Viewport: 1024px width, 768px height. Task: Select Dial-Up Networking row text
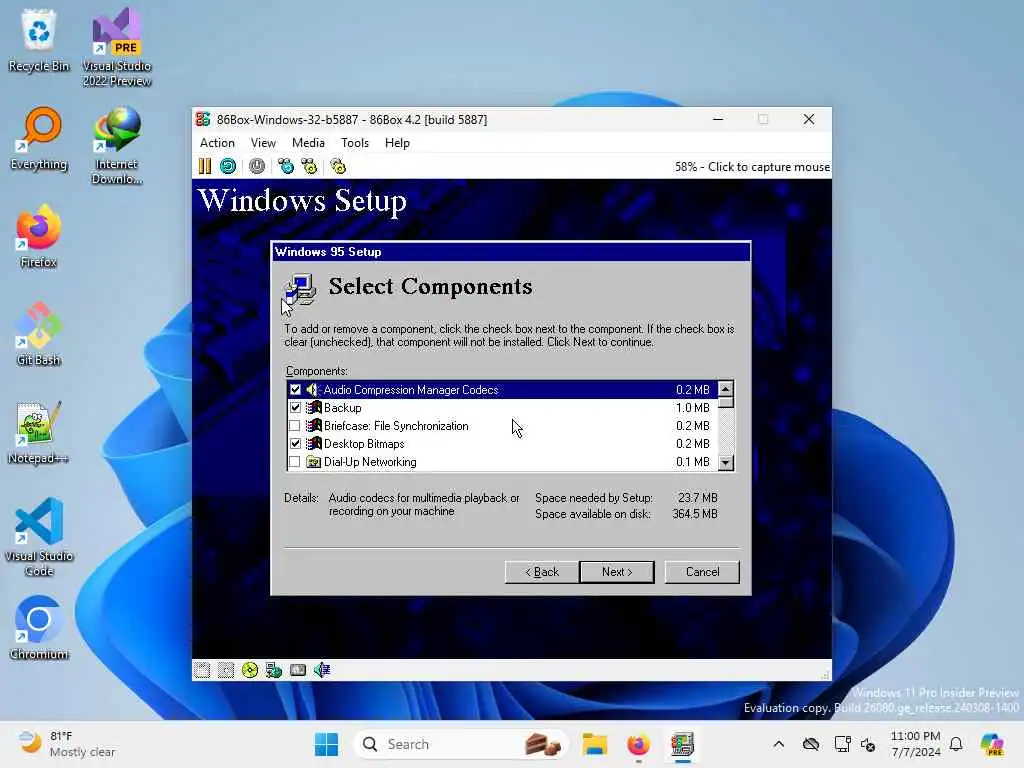pyautogui.click(x=370, y=462)
